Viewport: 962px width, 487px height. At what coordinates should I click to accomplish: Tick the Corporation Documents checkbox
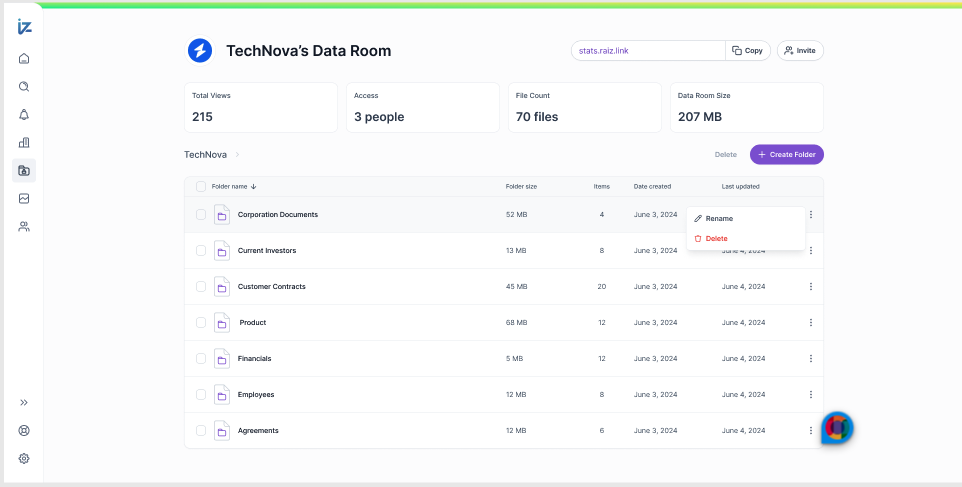(x=201, y=215)
